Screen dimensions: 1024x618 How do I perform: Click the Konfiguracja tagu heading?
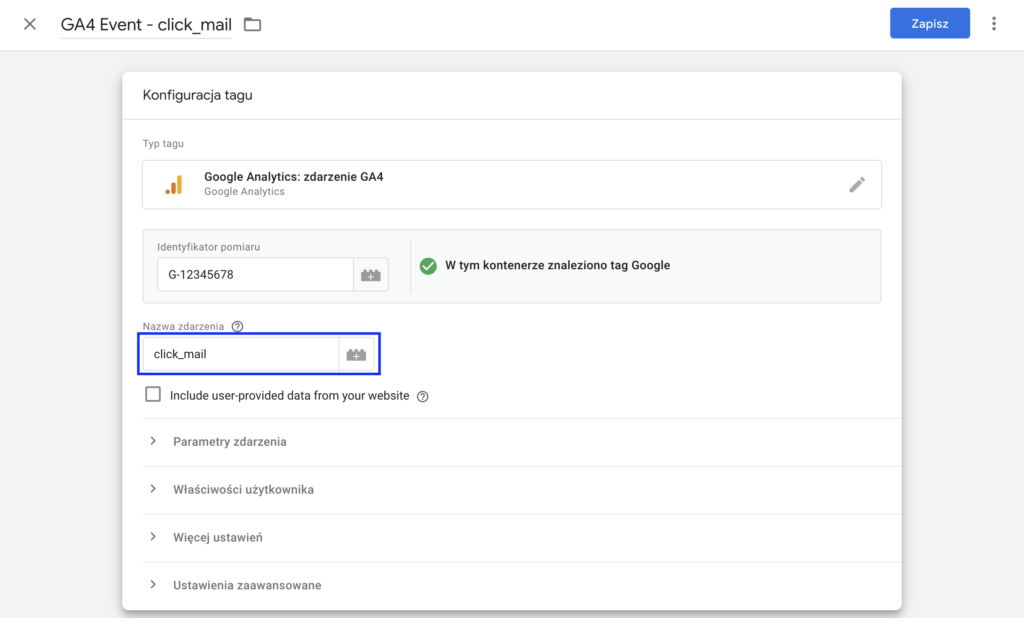click(x=197, y=95)
